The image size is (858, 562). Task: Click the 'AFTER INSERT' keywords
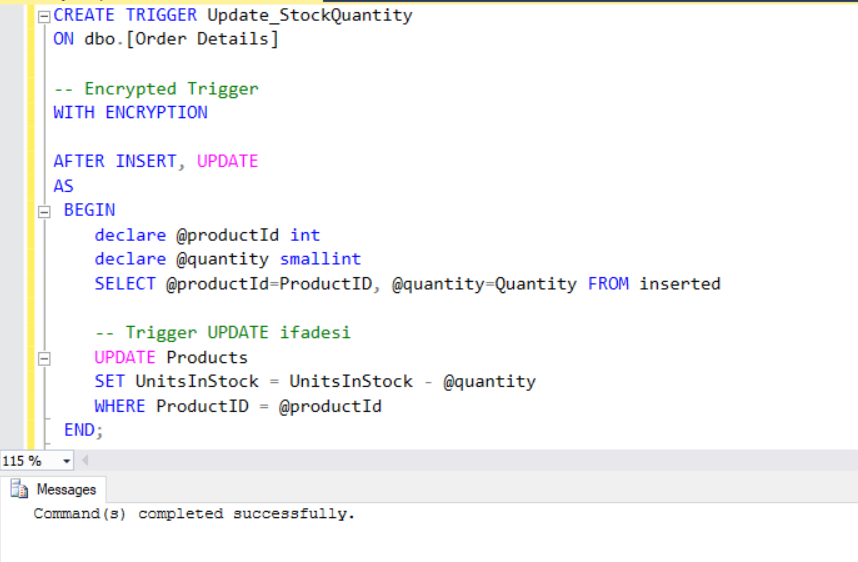point(115,161)
